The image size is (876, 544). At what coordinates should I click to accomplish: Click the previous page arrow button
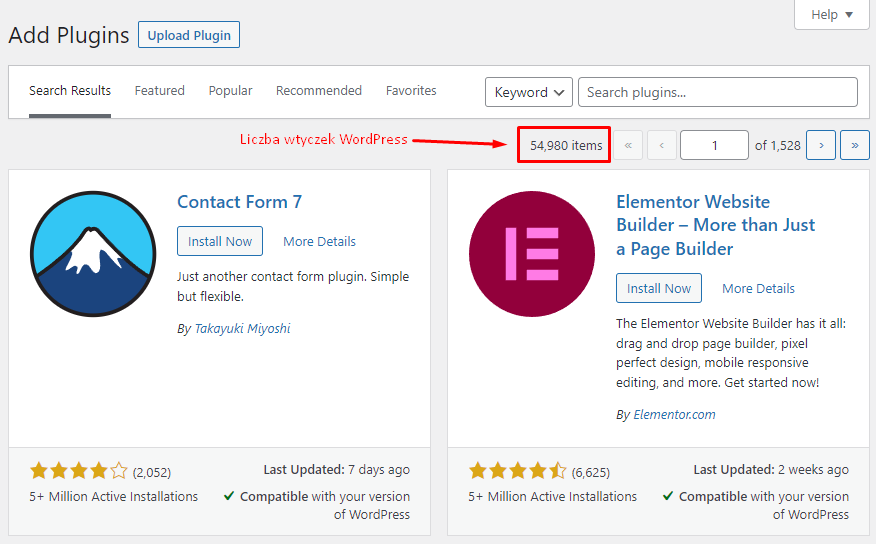662,145
